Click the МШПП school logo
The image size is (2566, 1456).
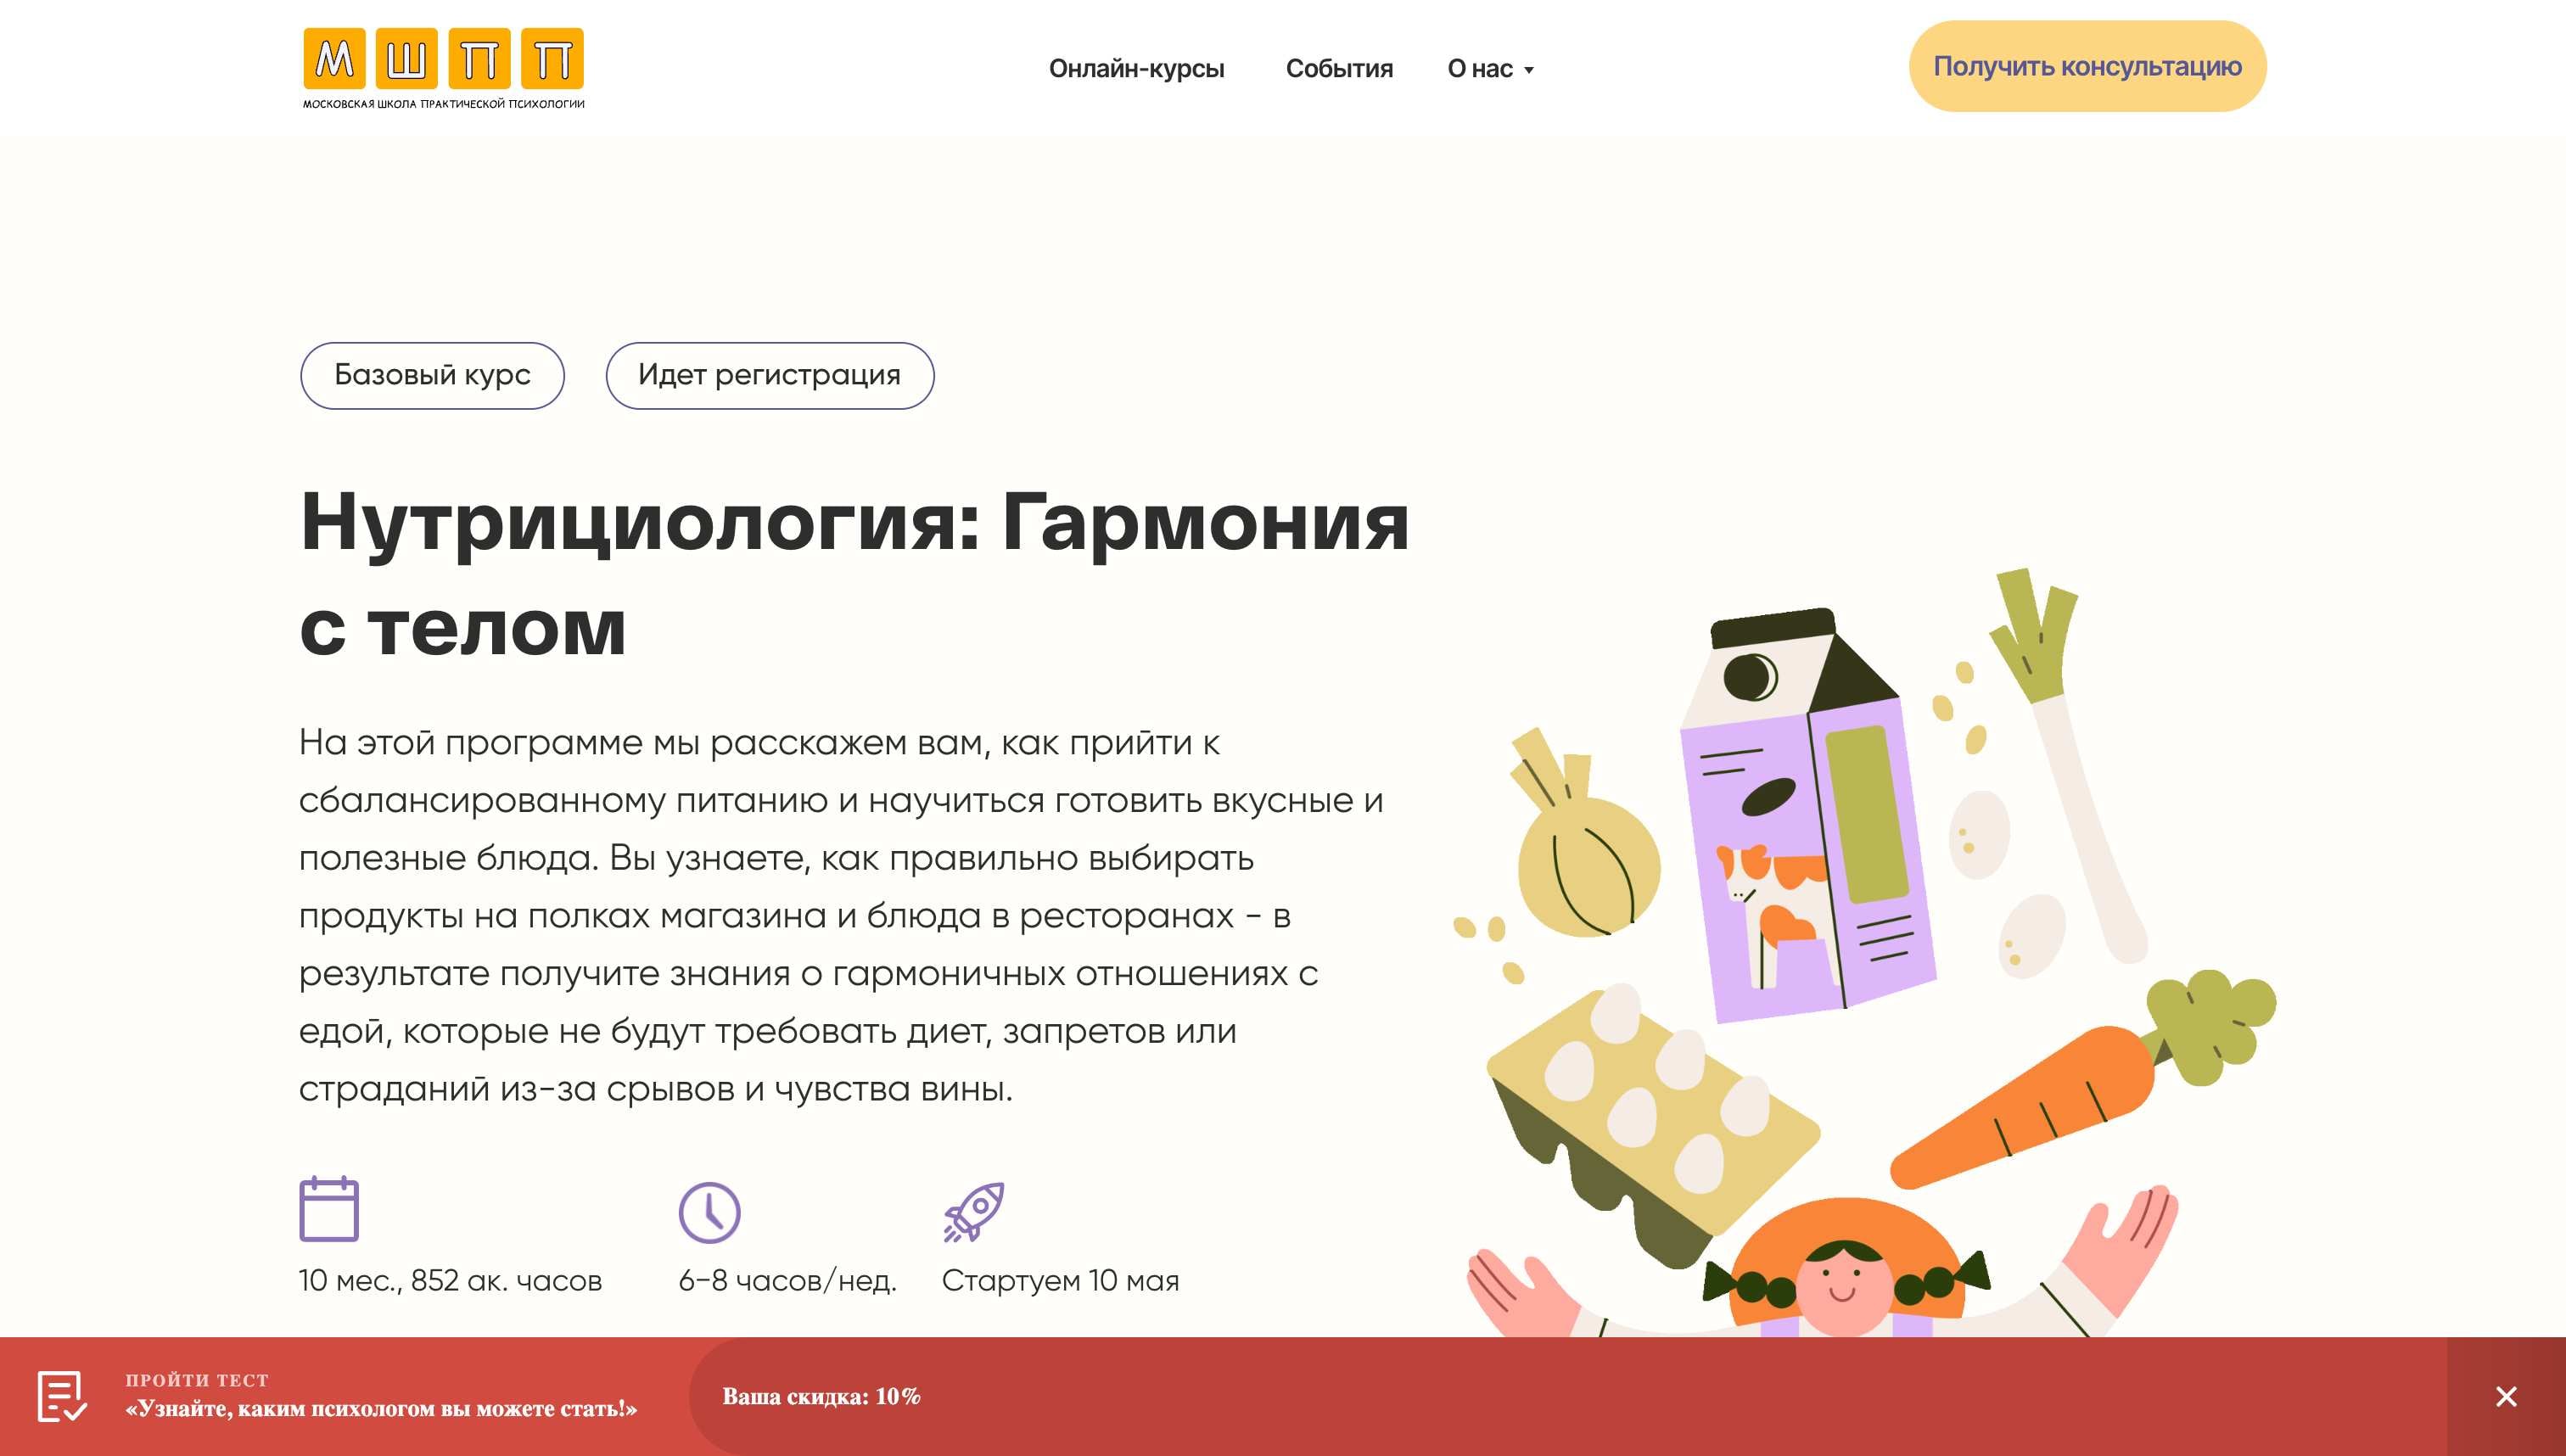pos(443,68)
